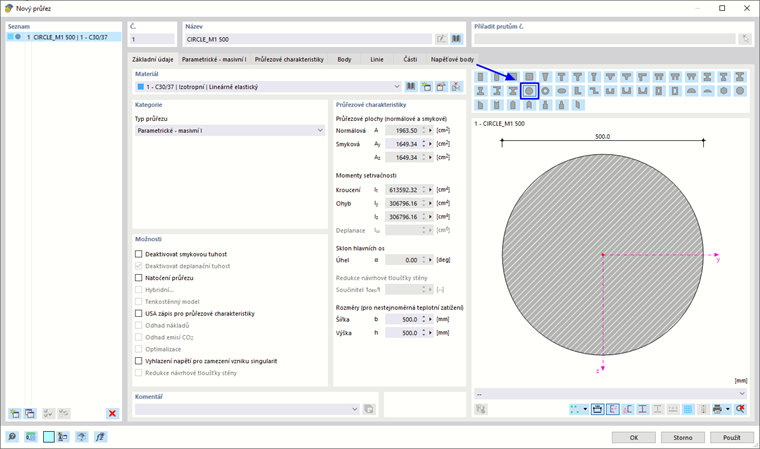Switch to Průřezové charakteristiky tab
The width and height of the screenshot is (760, 449).
pyautogui.click(x=288, y=60)
